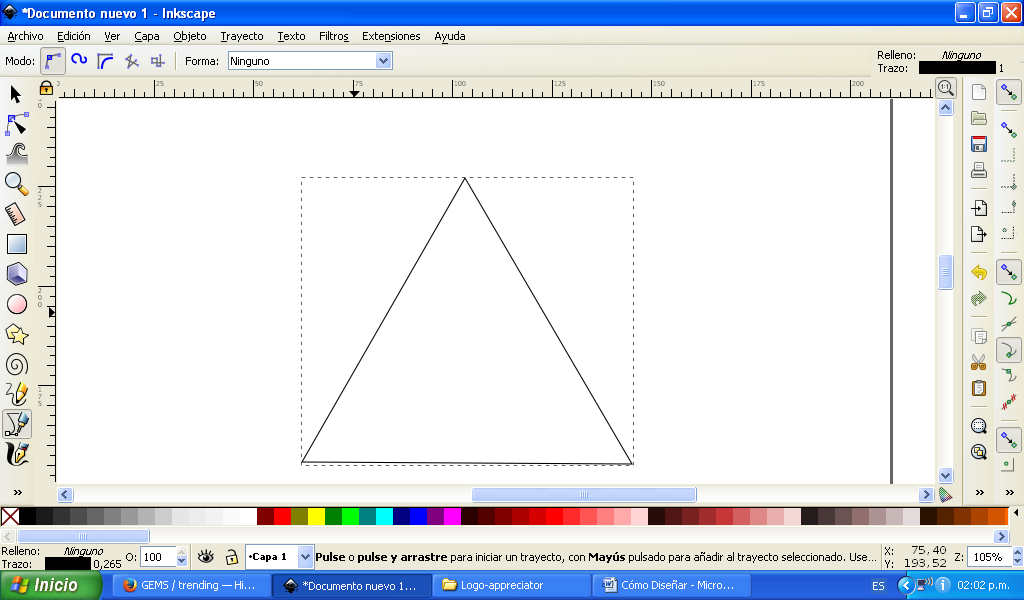
Task: Toggle top snap enable button
Action: pos(1009,93)
